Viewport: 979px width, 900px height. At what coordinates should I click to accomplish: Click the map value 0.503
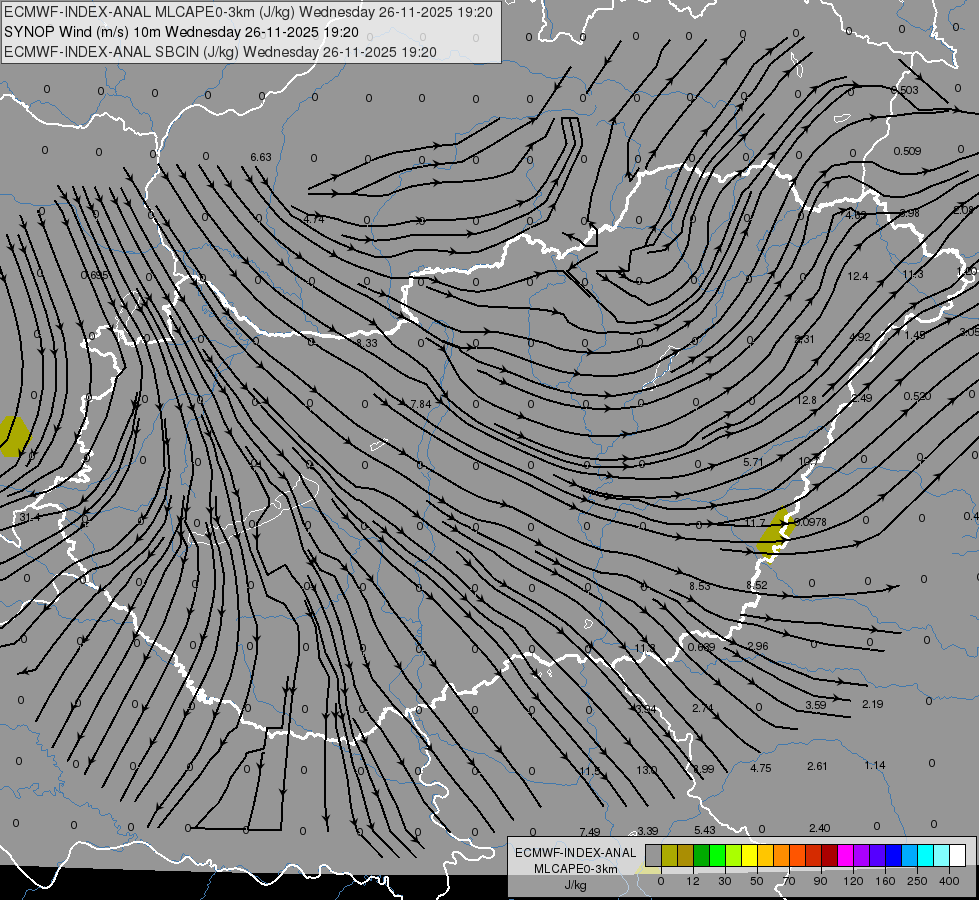[x=905, y=90]
